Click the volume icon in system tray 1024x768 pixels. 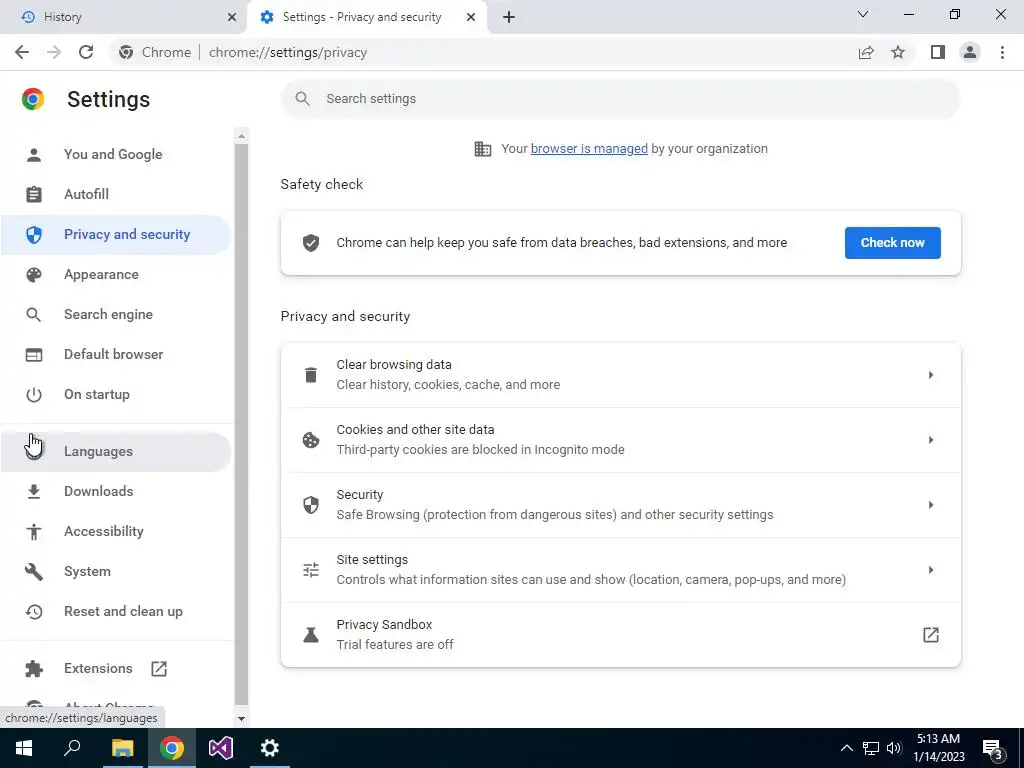tap(894, 748)
